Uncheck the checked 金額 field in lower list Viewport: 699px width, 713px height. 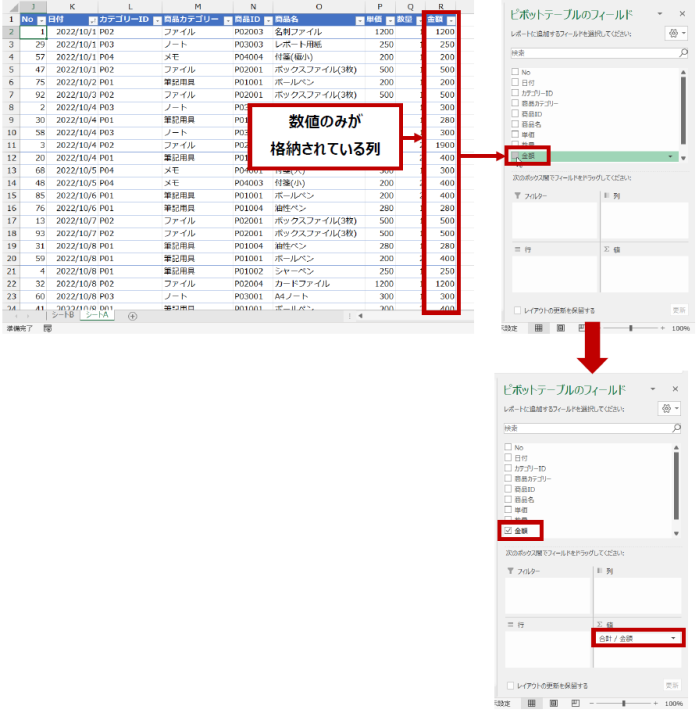(508, 529)
